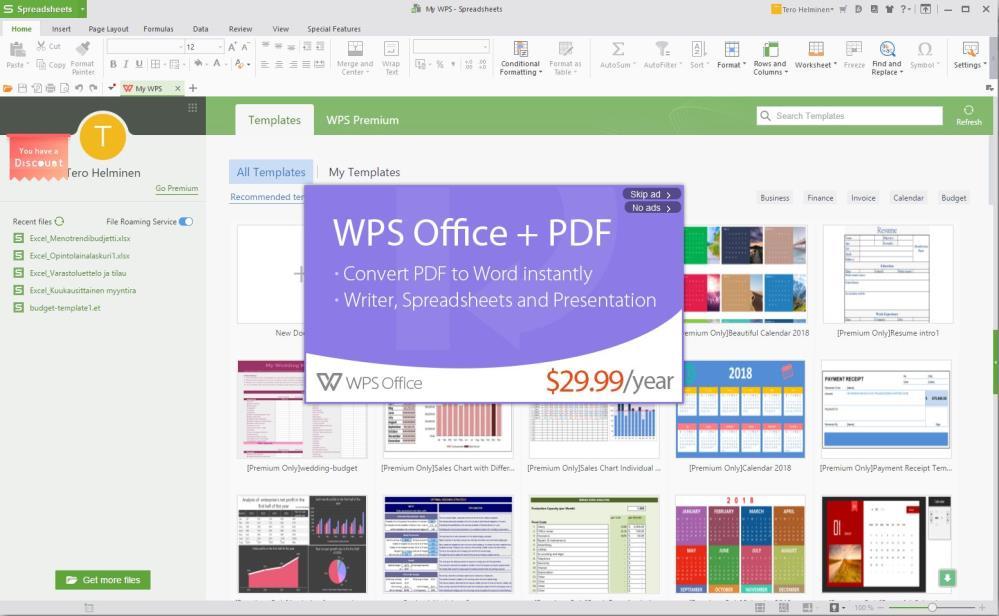Open the number format combo box
The image size is (999, 616).
coord(451,47)
